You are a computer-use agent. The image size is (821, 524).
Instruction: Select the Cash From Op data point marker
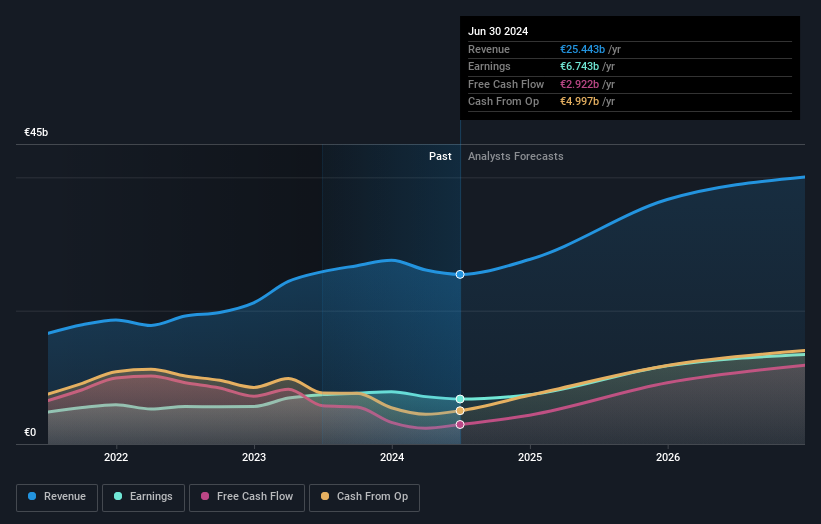460,411
